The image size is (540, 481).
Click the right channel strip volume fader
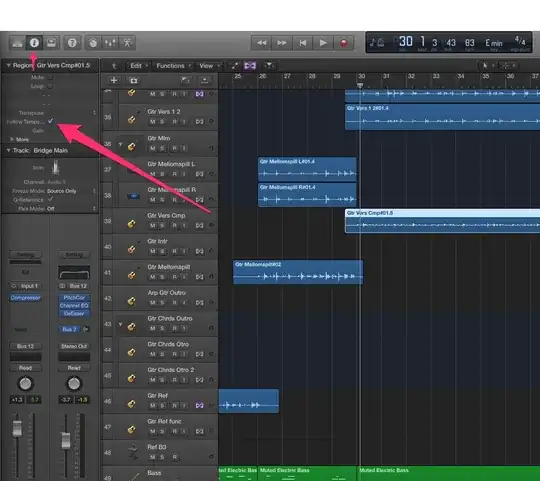tap(66, 440)
